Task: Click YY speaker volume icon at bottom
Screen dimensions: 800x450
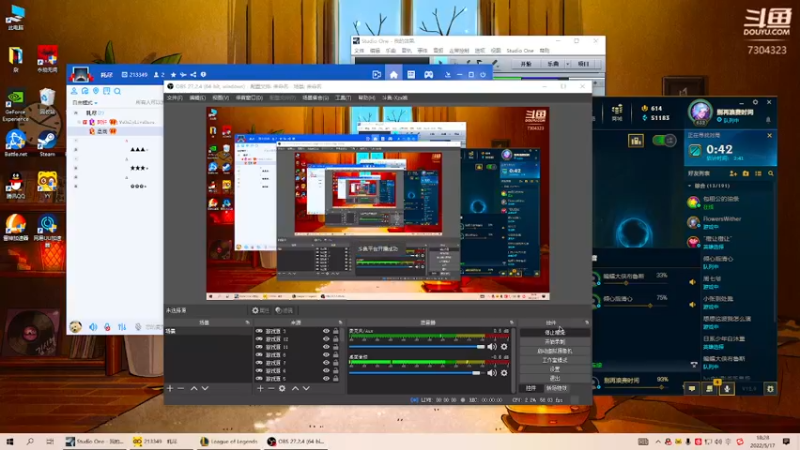Action: point(93,327)
